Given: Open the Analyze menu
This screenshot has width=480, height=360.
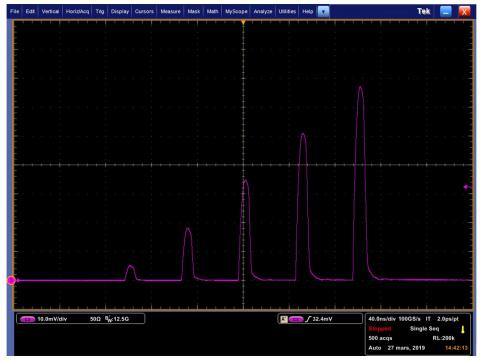Looking at the screenshot, I should pos(263,11).
